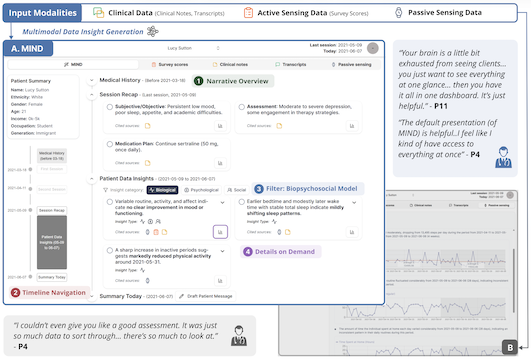Click the highlighted chart icon on the Variable routine card
The height and width of the screenshot is (360, 531).
click(220, 232)
